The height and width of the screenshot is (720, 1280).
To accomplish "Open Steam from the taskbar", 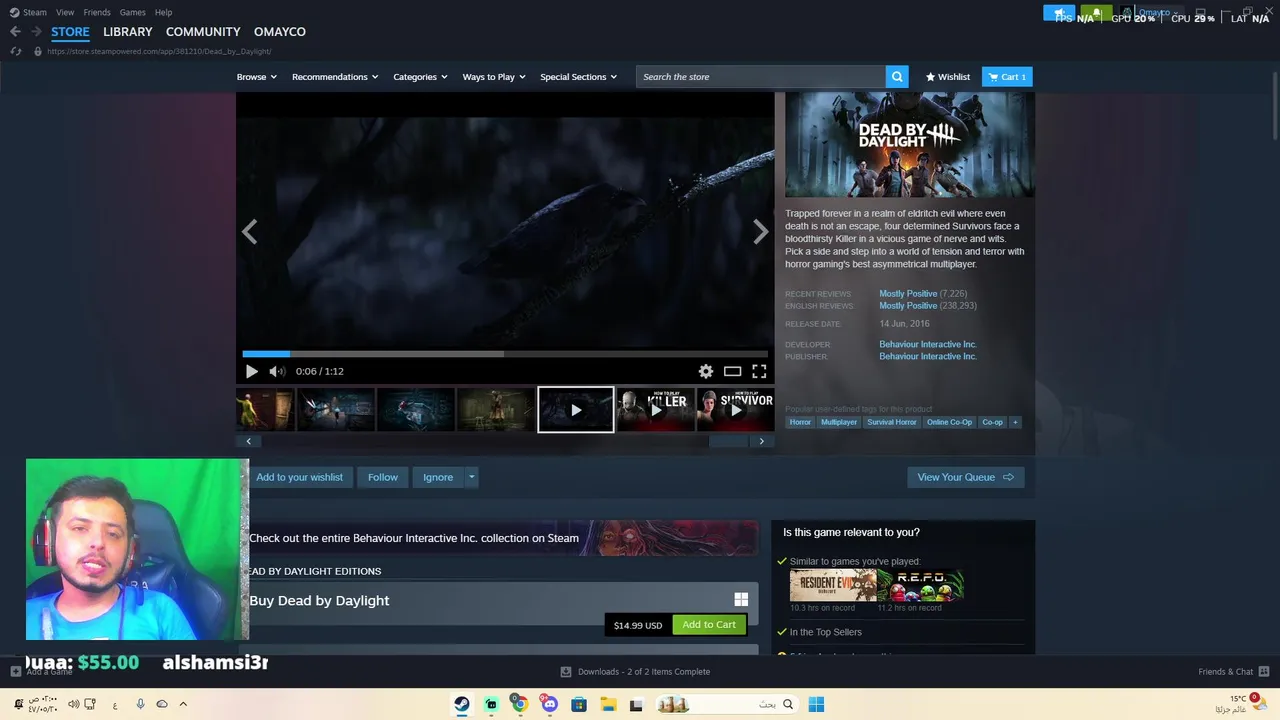I will (462, 704).
